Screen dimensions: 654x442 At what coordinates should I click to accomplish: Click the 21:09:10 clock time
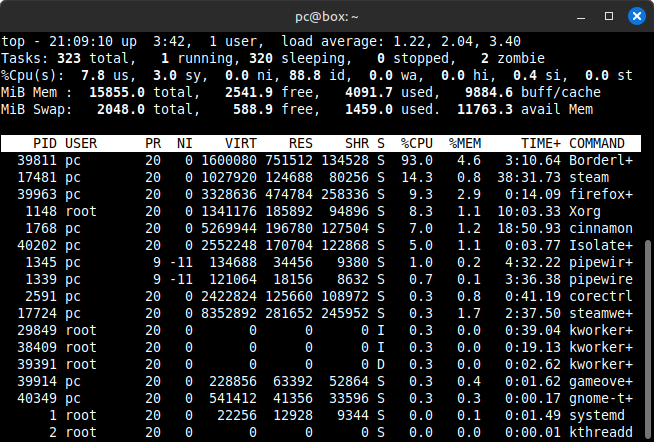[81, 41]
